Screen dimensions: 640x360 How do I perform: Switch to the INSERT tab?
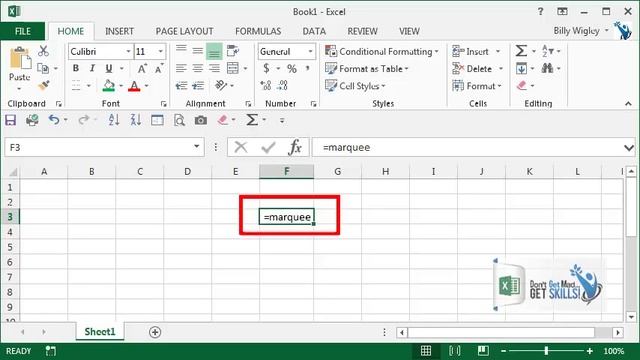(x=119, y=31)
